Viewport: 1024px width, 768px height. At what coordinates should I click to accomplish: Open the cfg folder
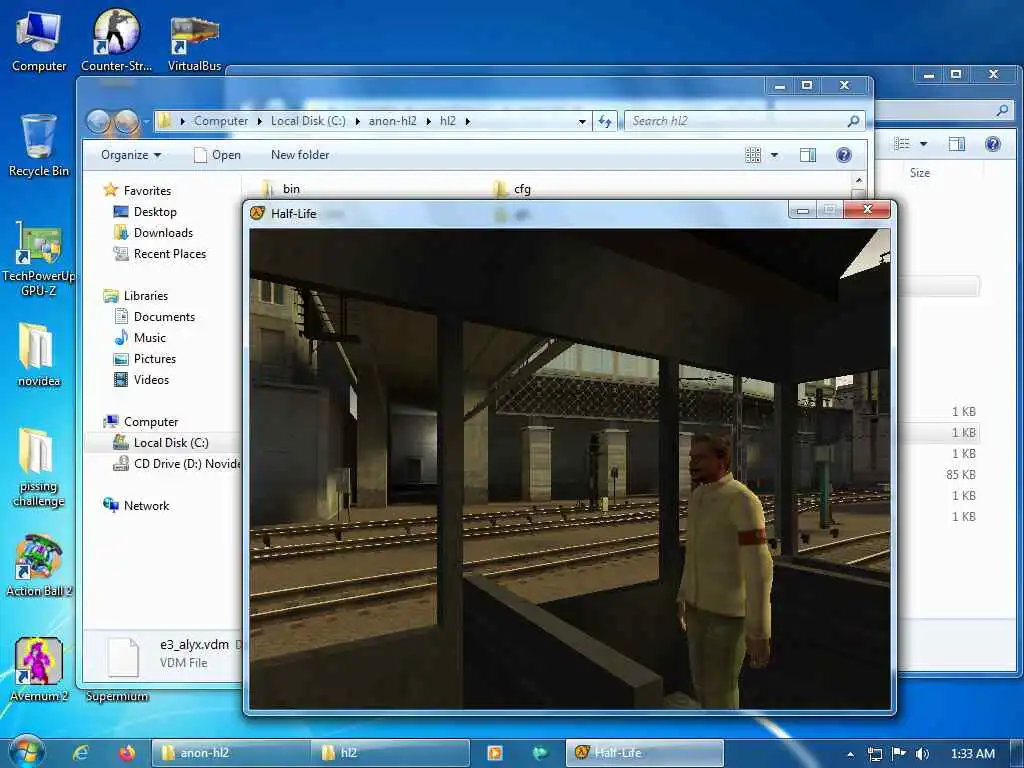(512, 189)
